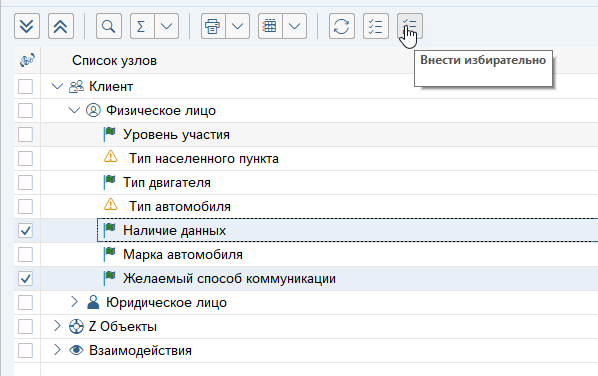Click the Print button
The width and height of the screenshot is (598, 376).
tap(213, 26)
